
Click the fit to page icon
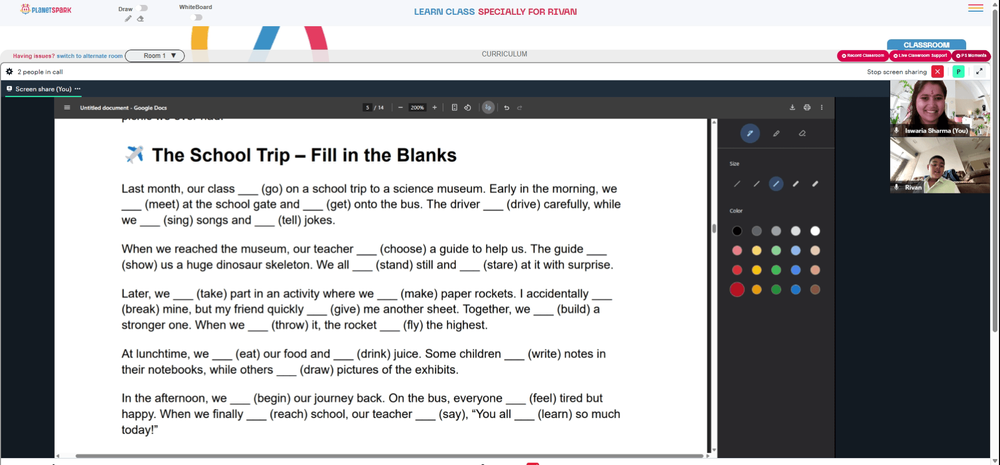point(454,108)
